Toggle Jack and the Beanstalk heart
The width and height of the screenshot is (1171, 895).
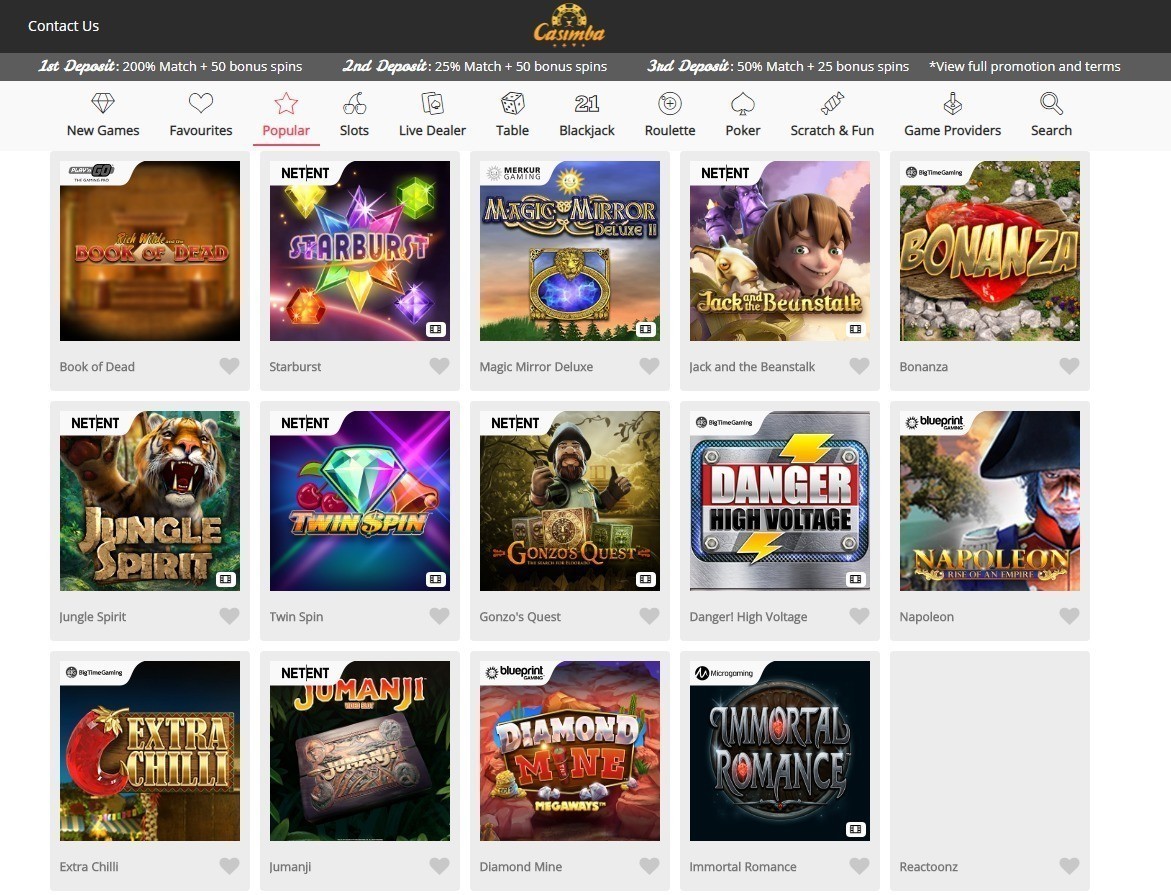(x=859, y=366)
